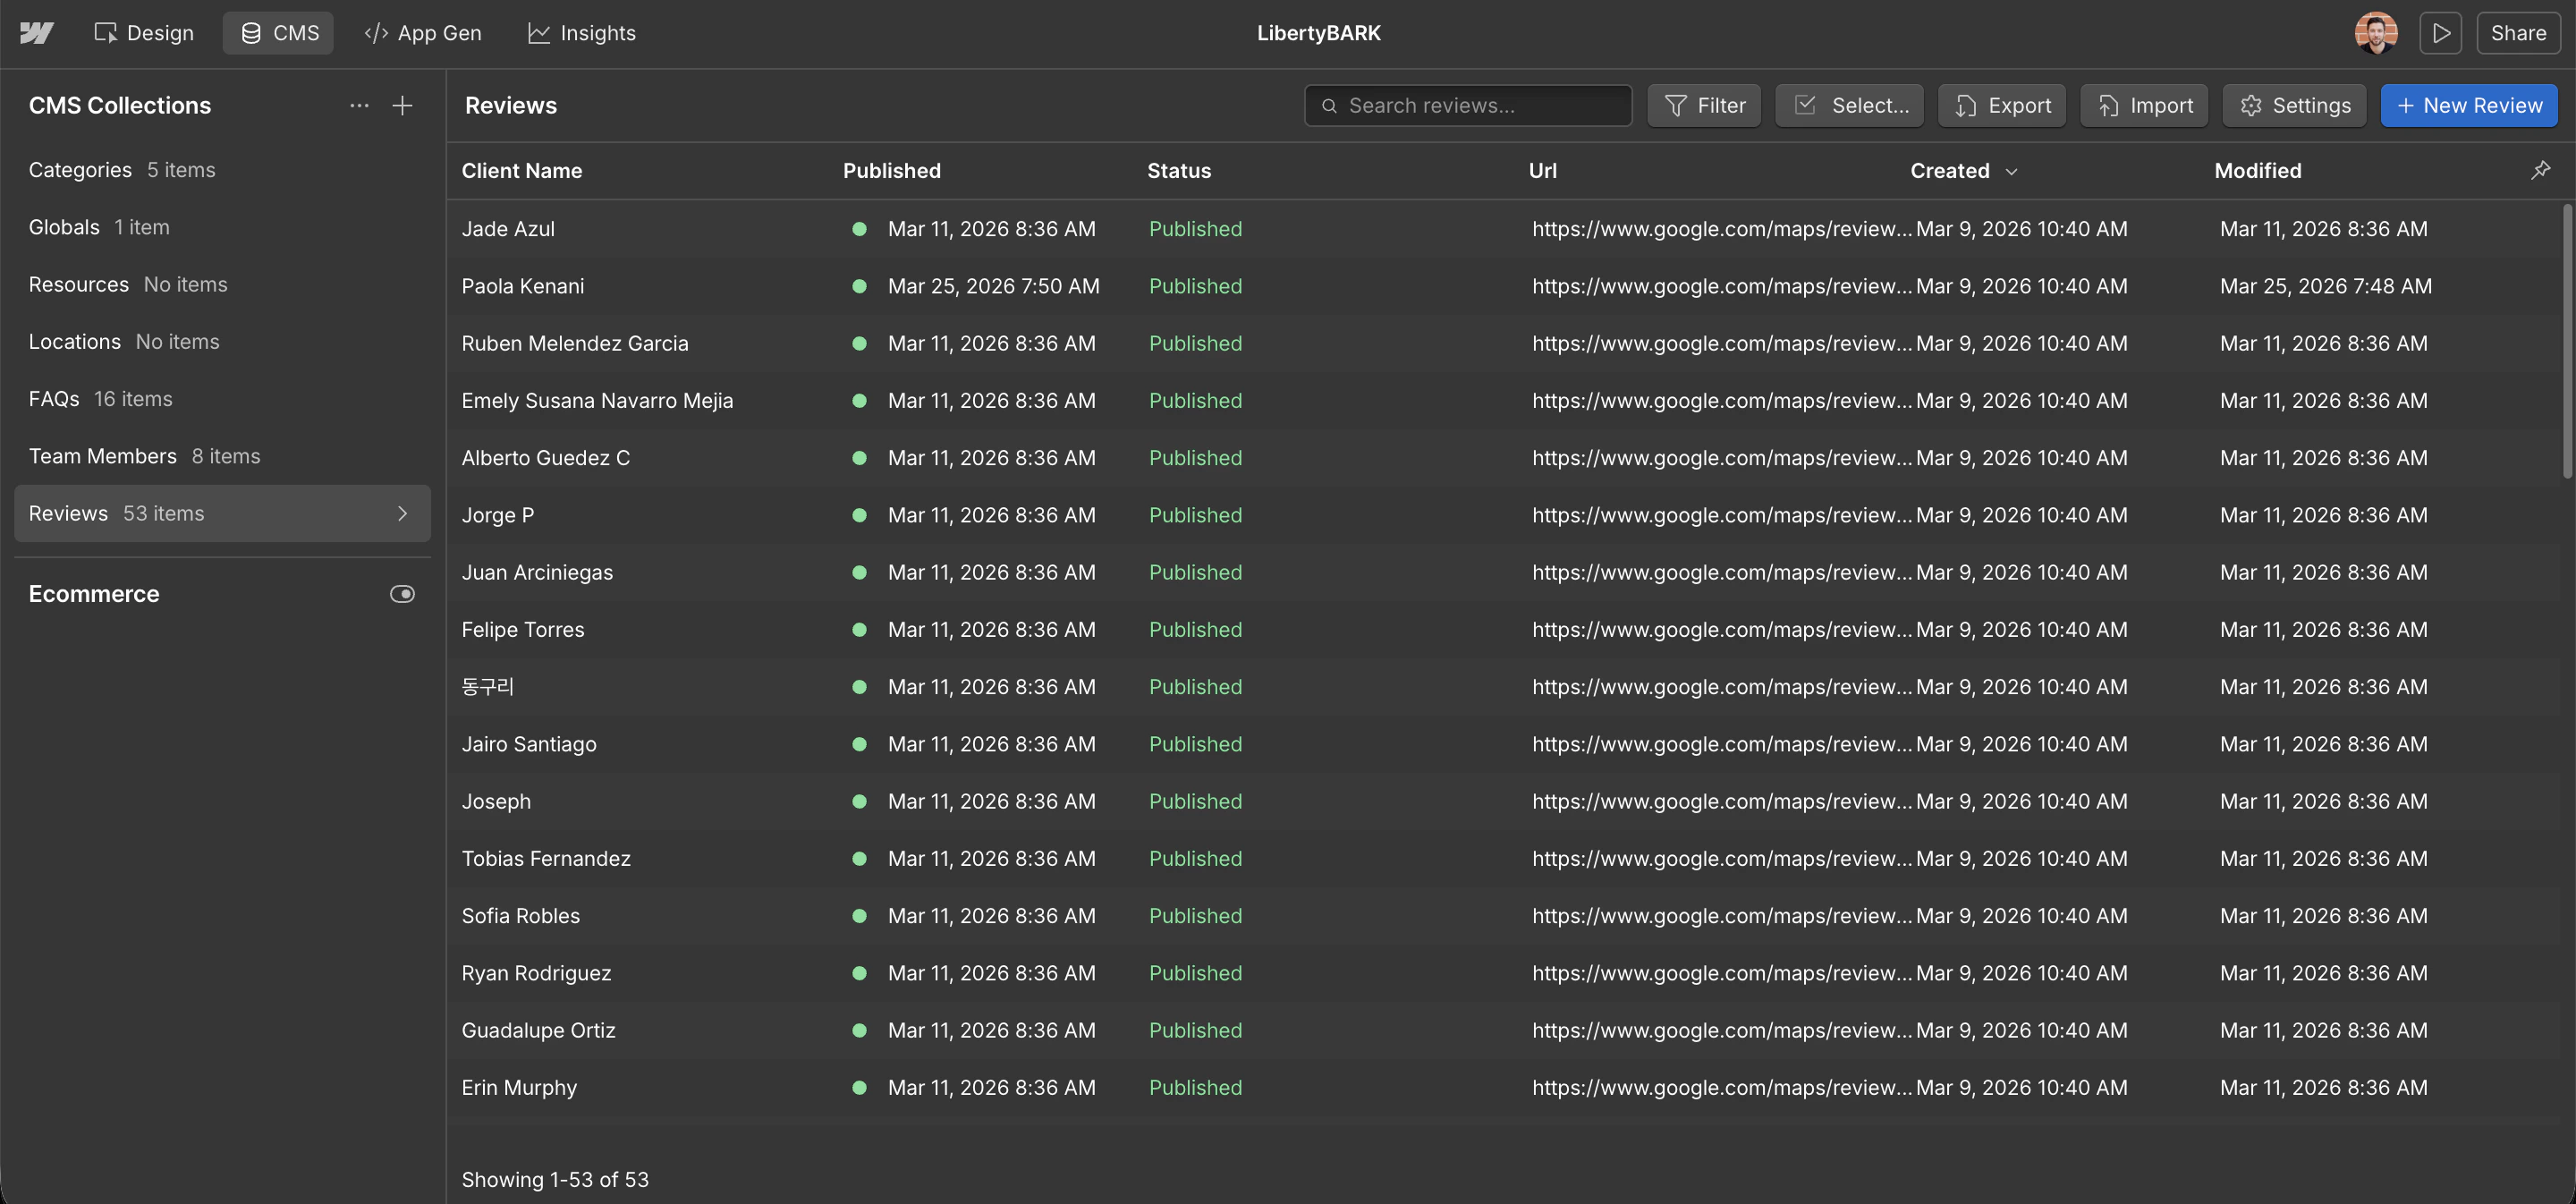Switch to the Design tab
This screenshot has width=2576, height=1204.
click(144, 33)
